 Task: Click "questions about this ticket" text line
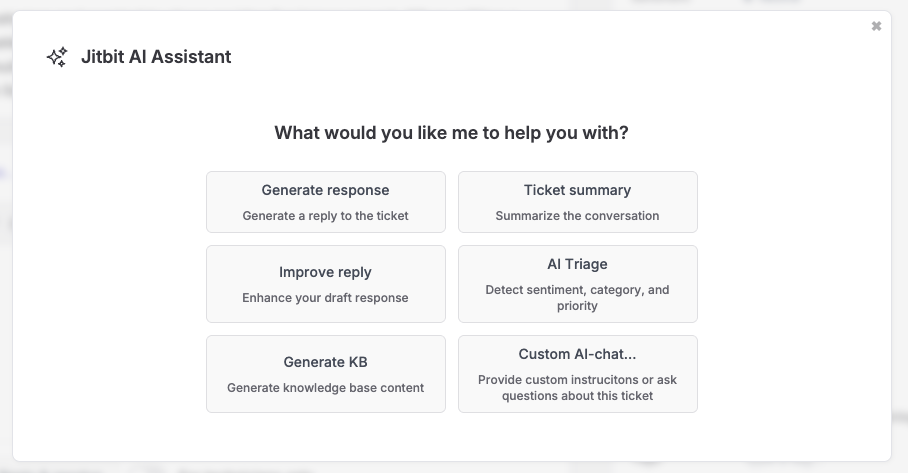pos(577,396)
